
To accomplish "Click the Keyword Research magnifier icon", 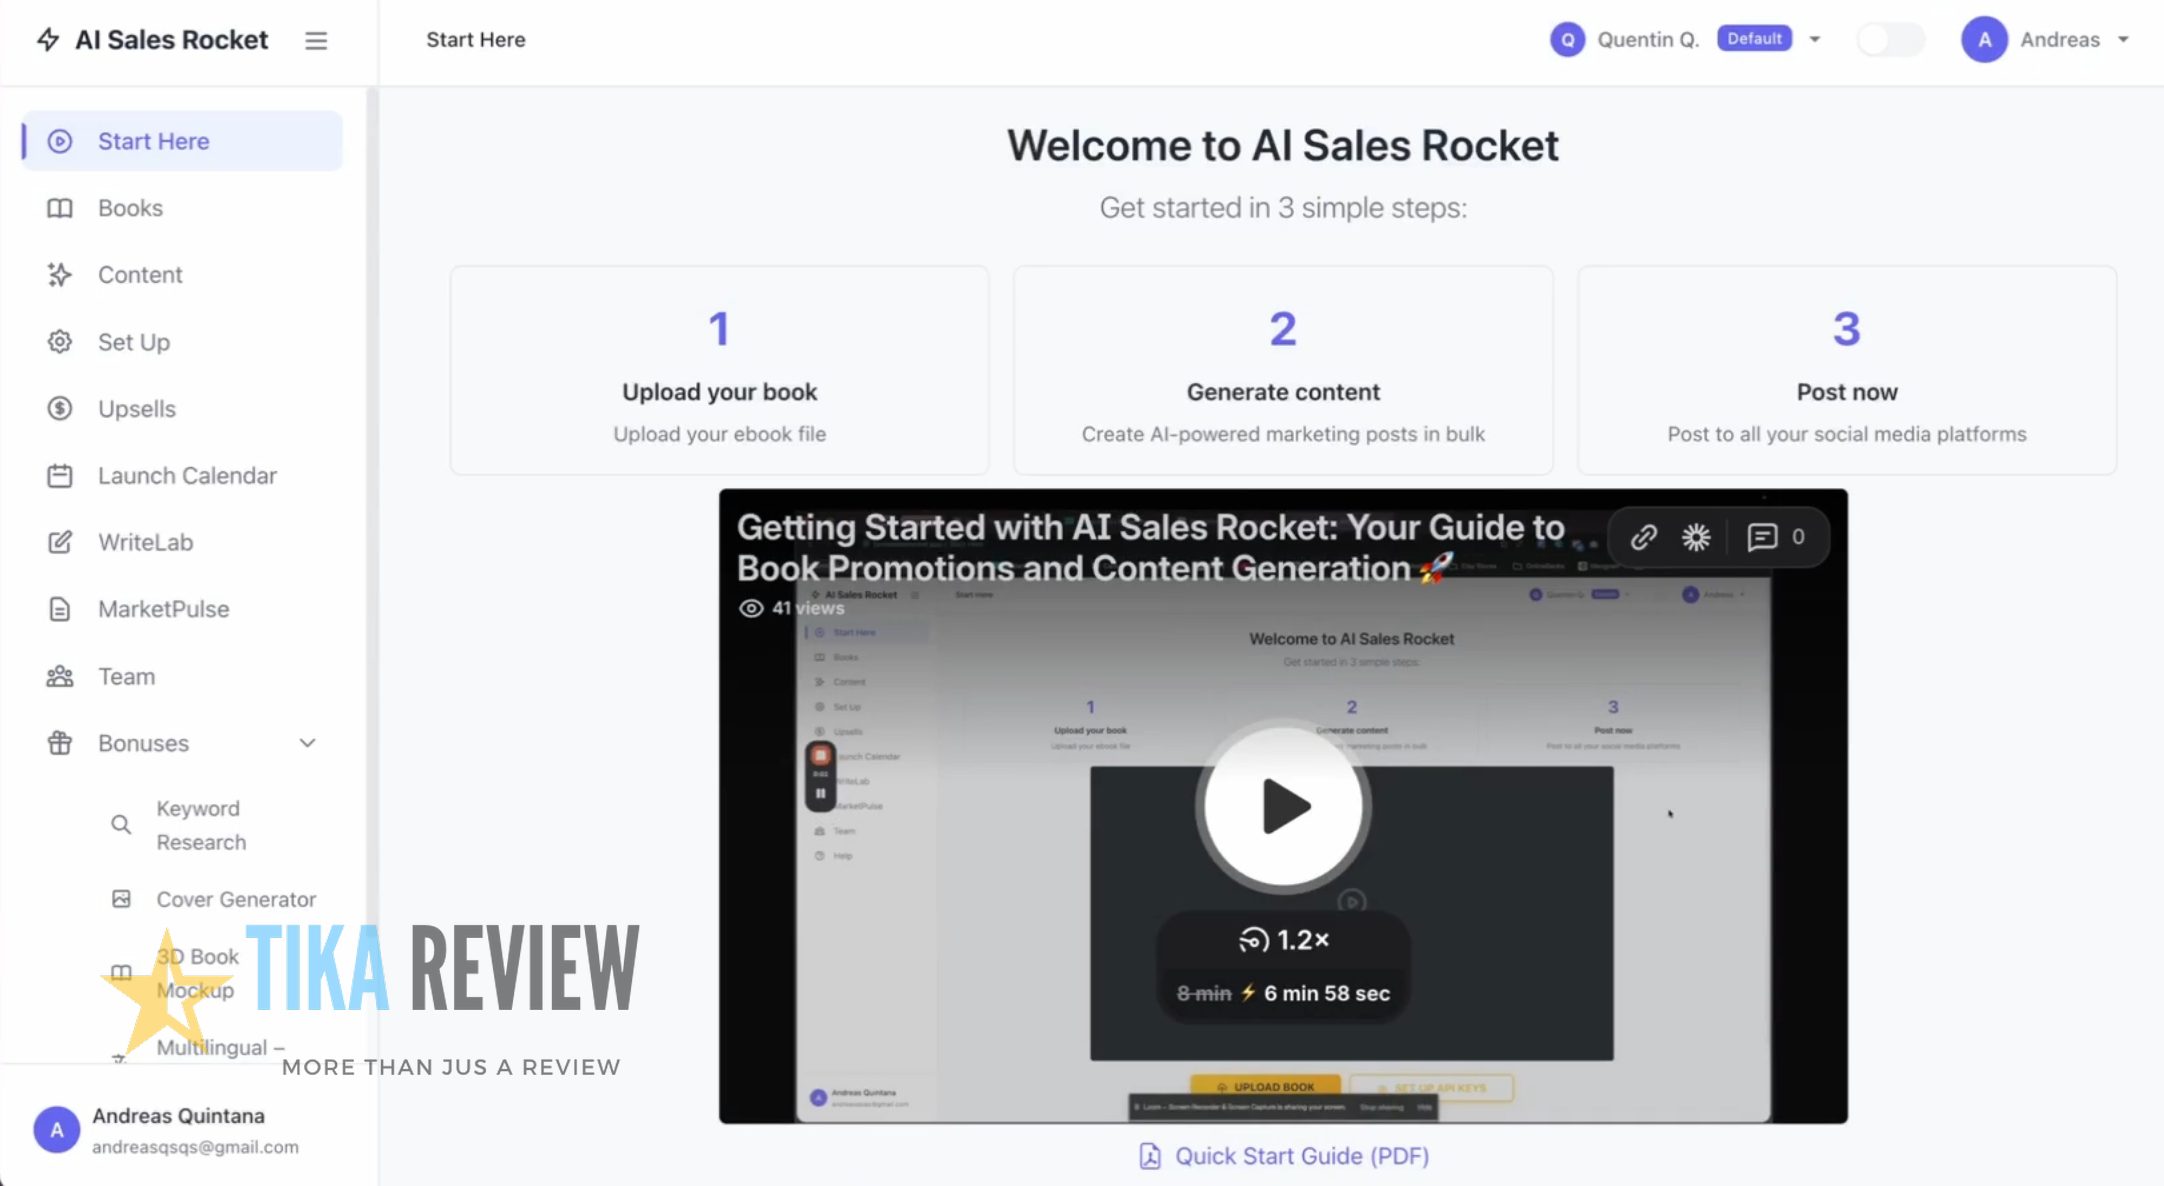I will click(x=120, y=824).
